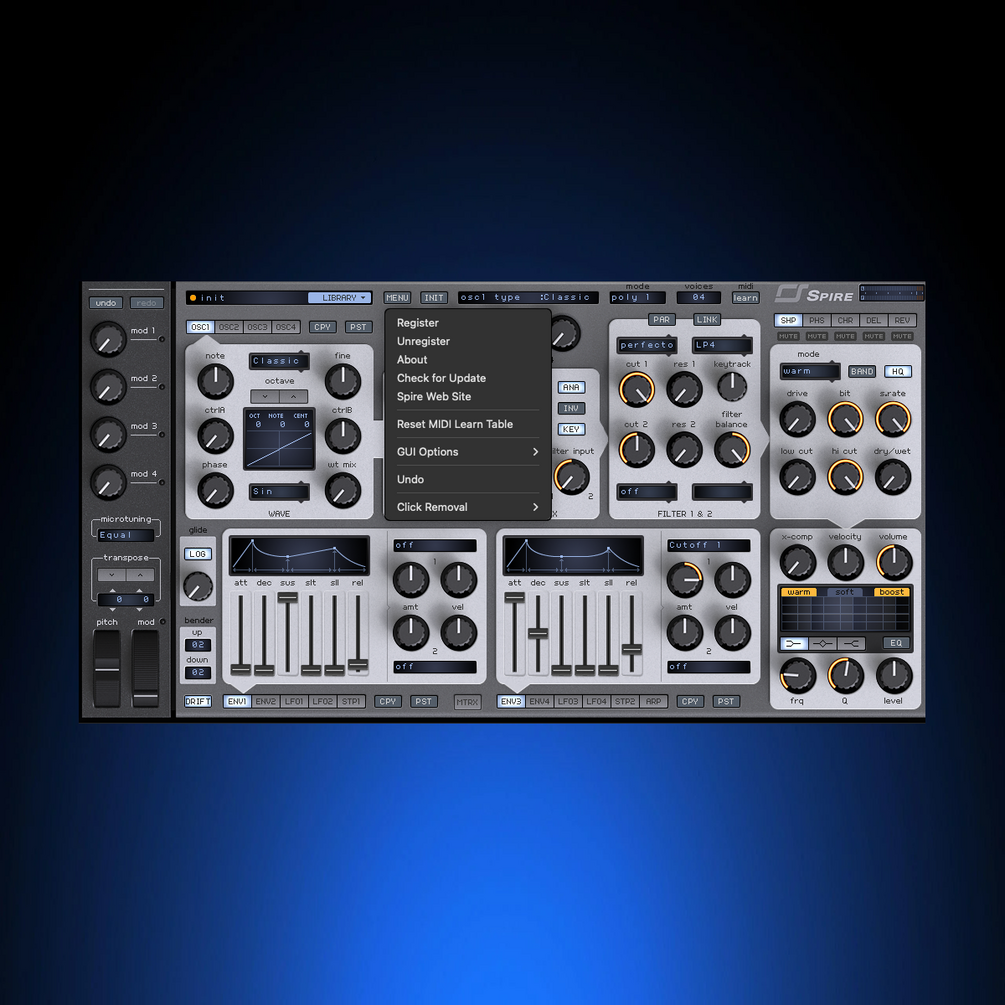The width and height of the screenshot is (1005, 1005).
Task: Toggle the DRIFT button
Action: (197, 701)
